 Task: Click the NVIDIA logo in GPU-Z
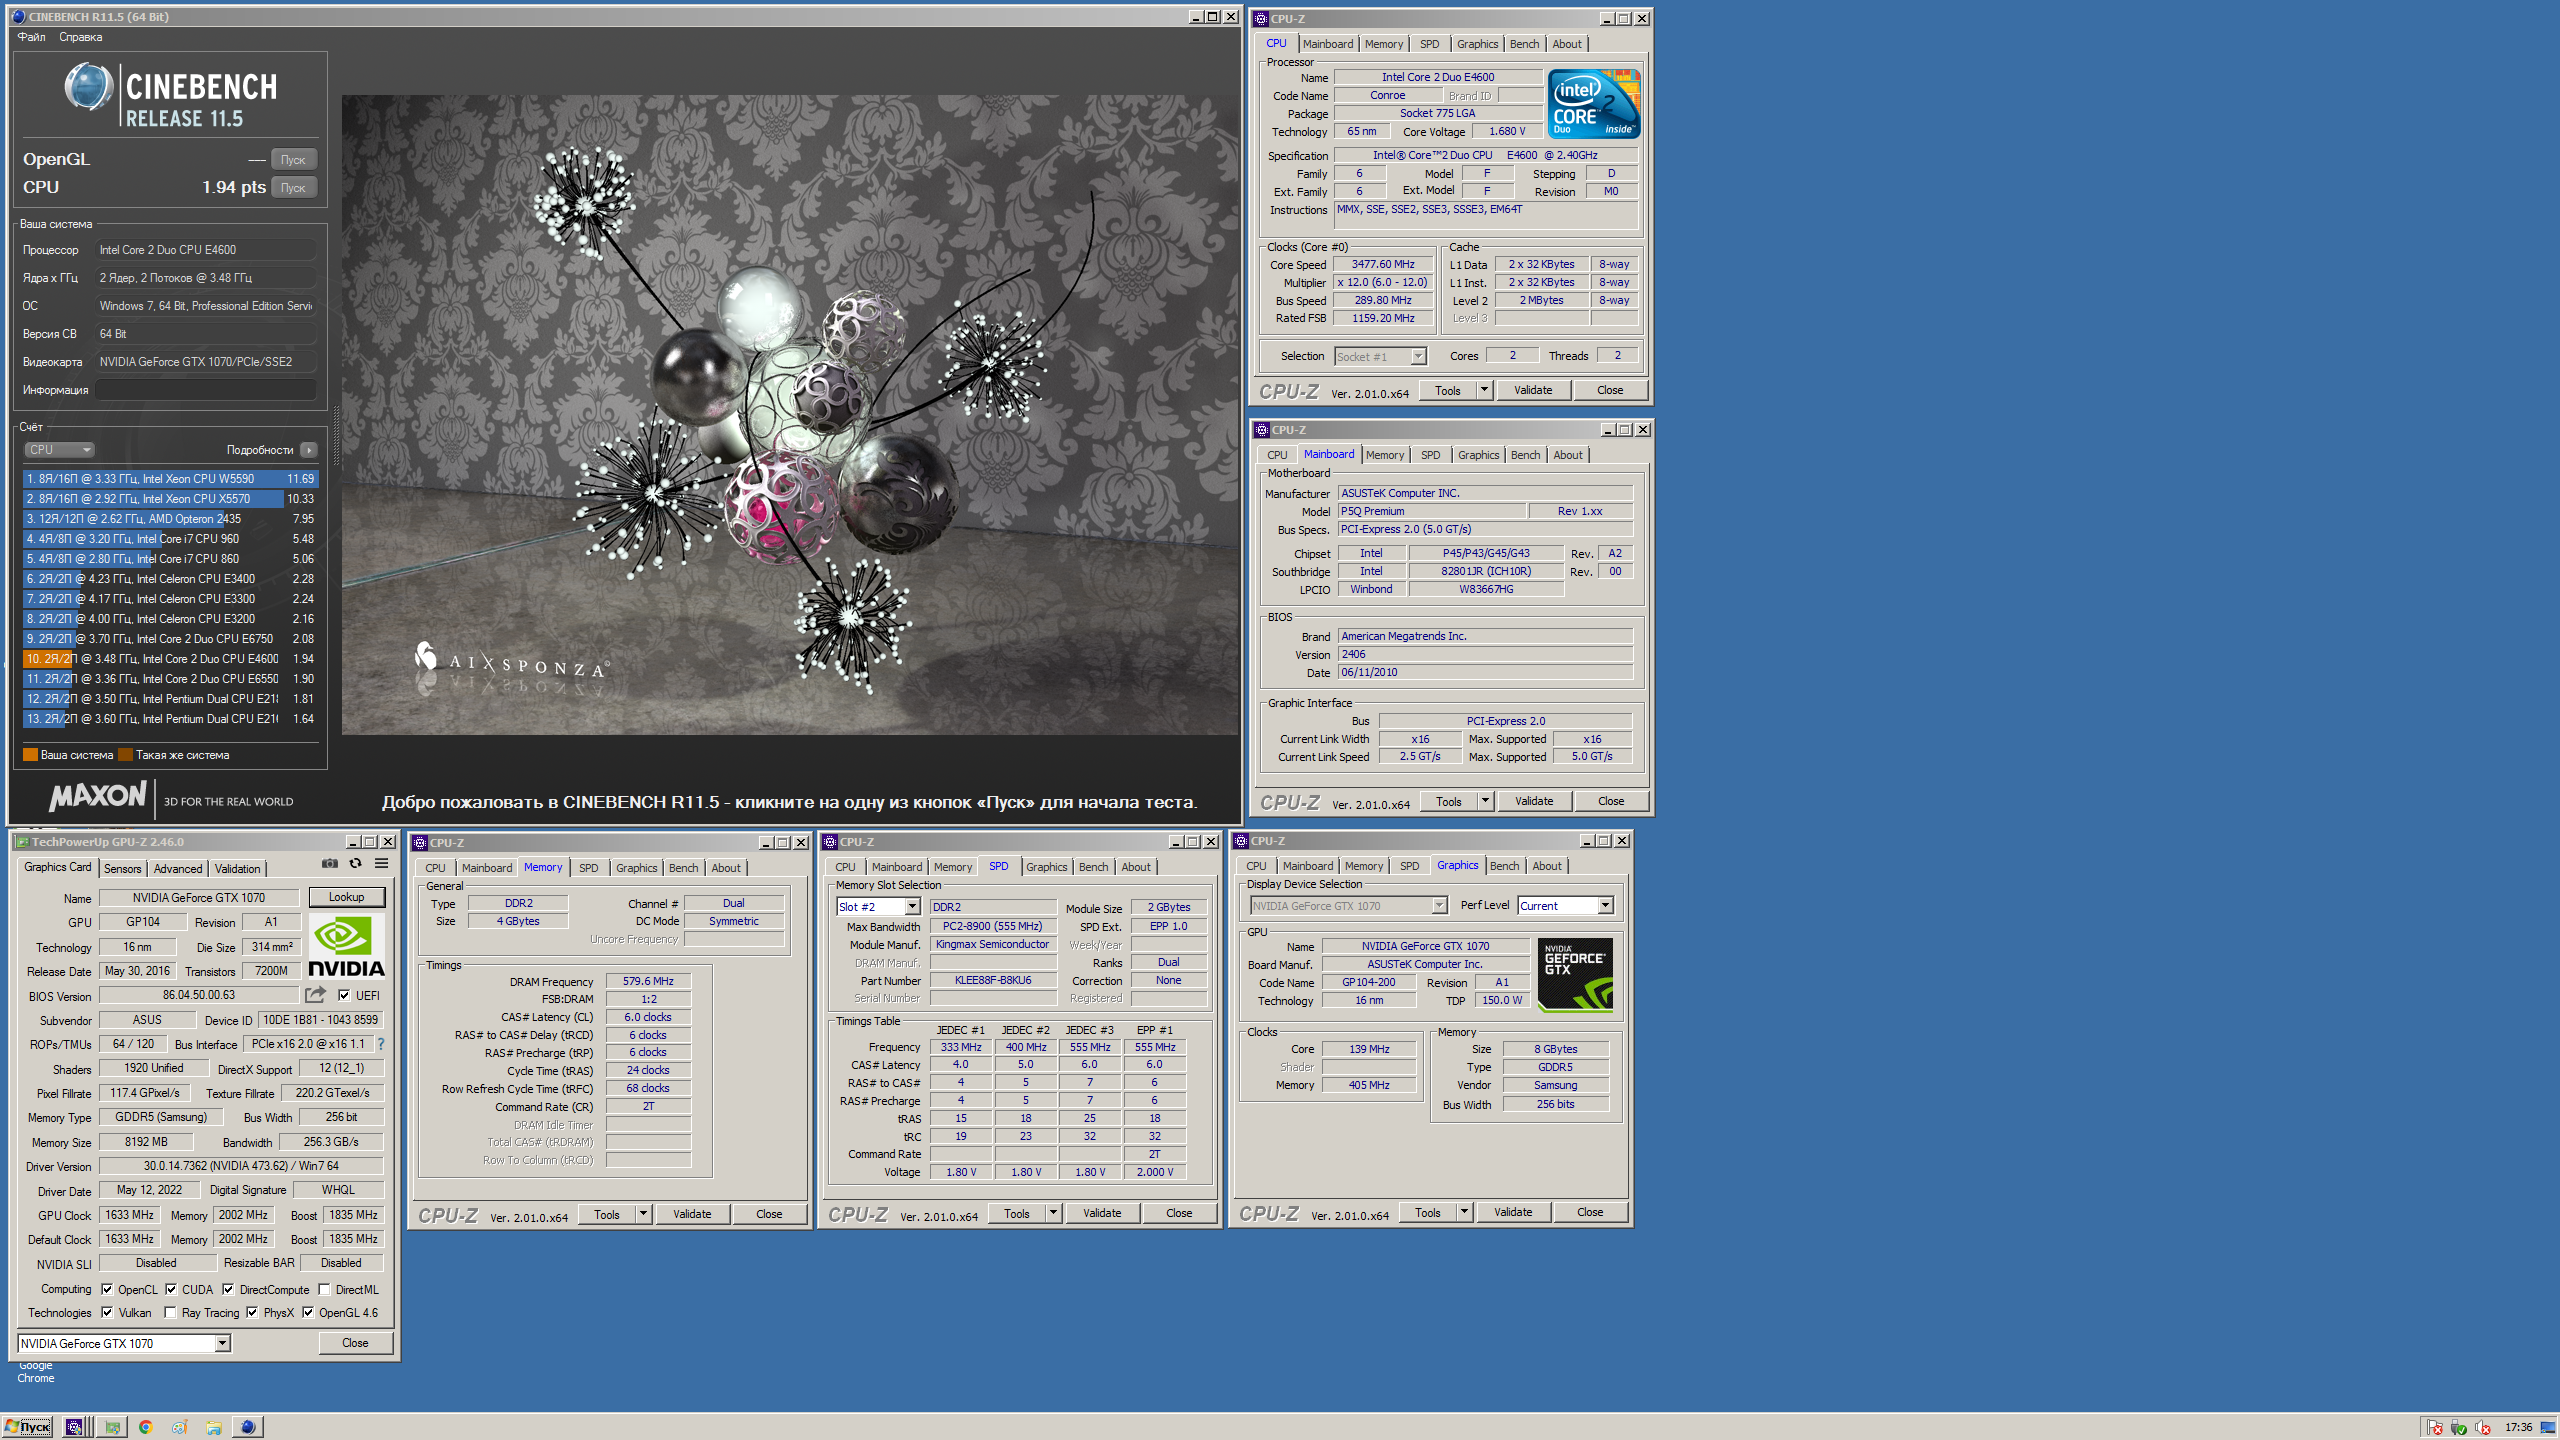click(346, 944)
